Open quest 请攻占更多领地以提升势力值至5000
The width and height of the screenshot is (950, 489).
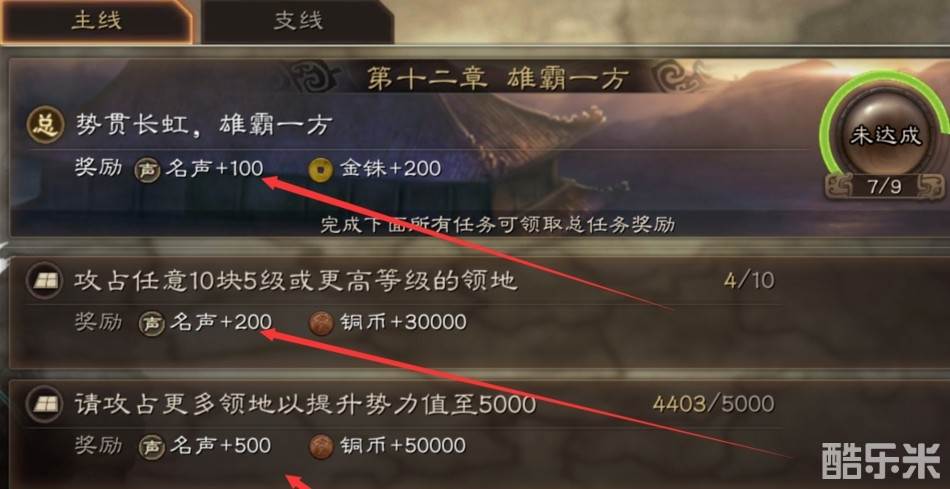(x=305, y=405)
